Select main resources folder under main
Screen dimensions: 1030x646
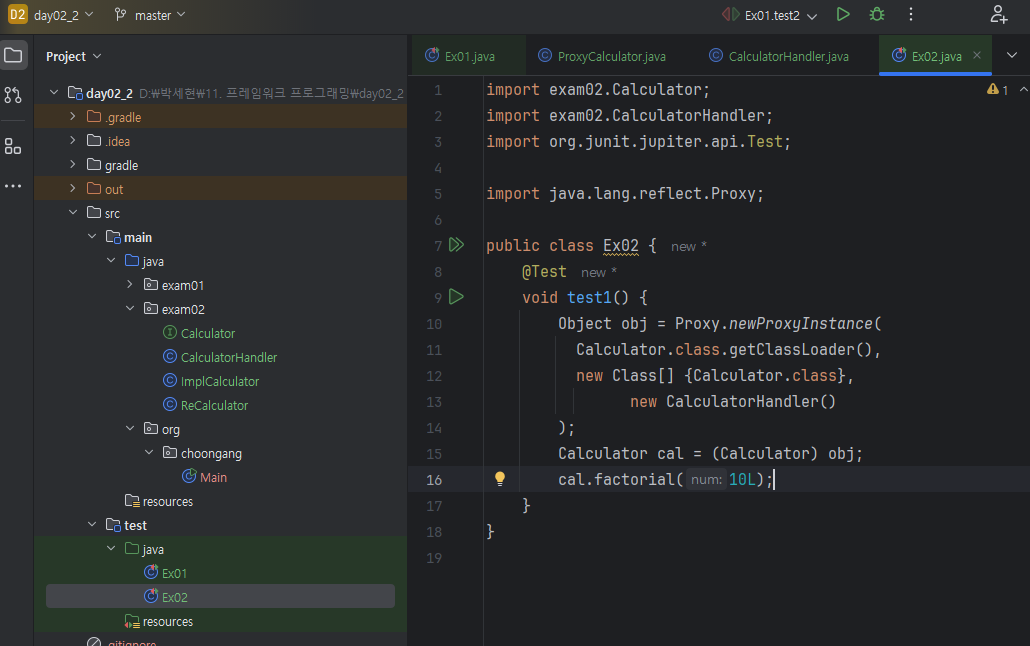click(168, 501)
